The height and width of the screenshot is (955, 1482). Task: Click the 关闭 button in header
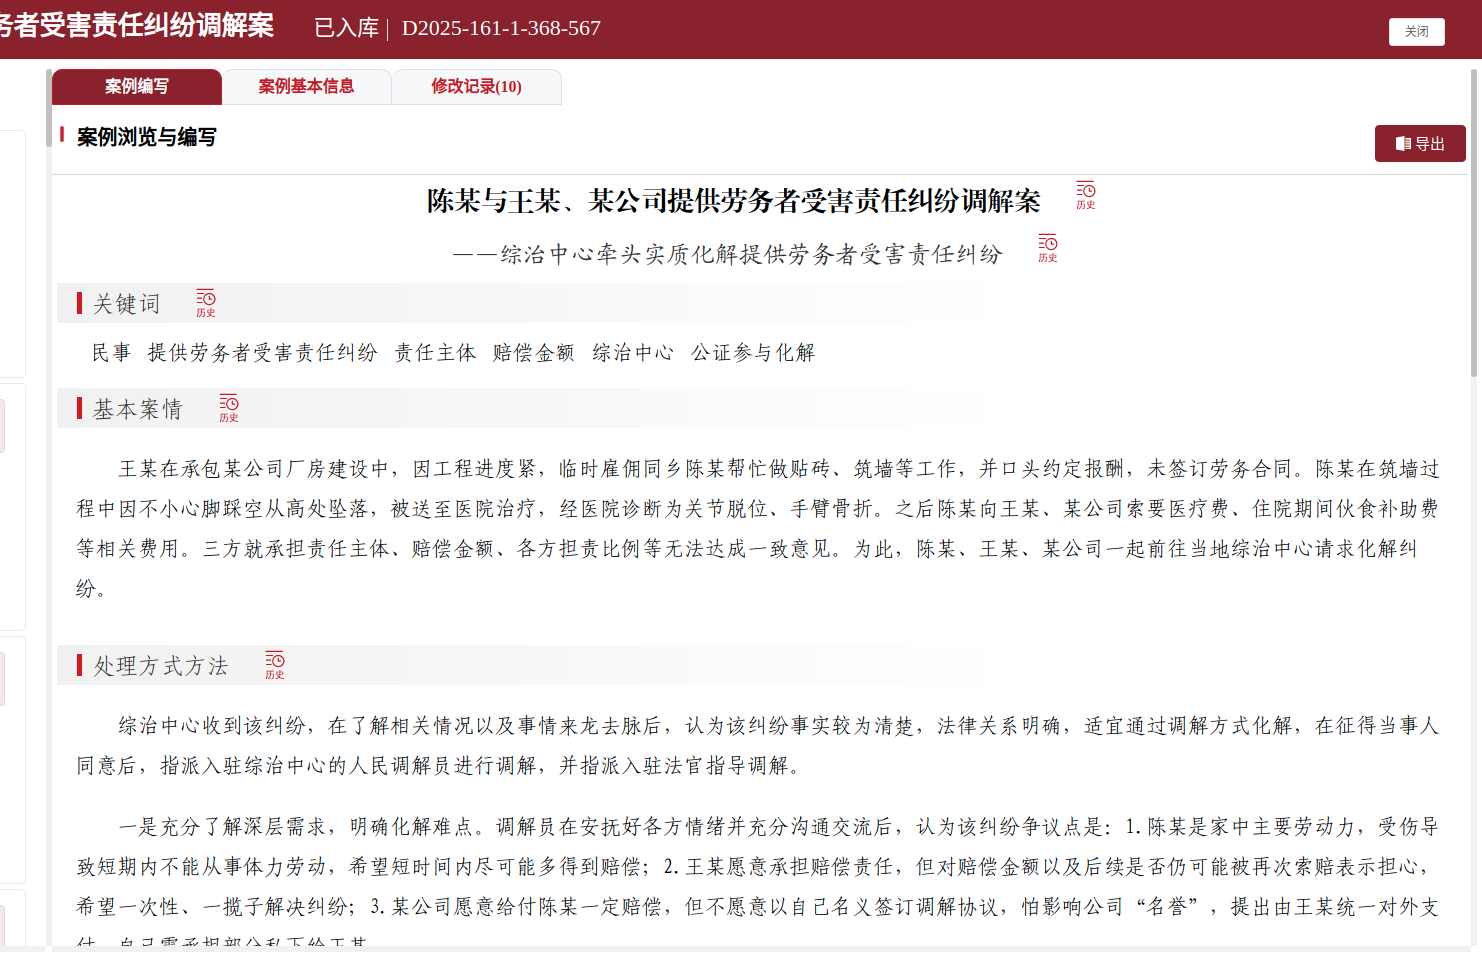coord(1417,32)
